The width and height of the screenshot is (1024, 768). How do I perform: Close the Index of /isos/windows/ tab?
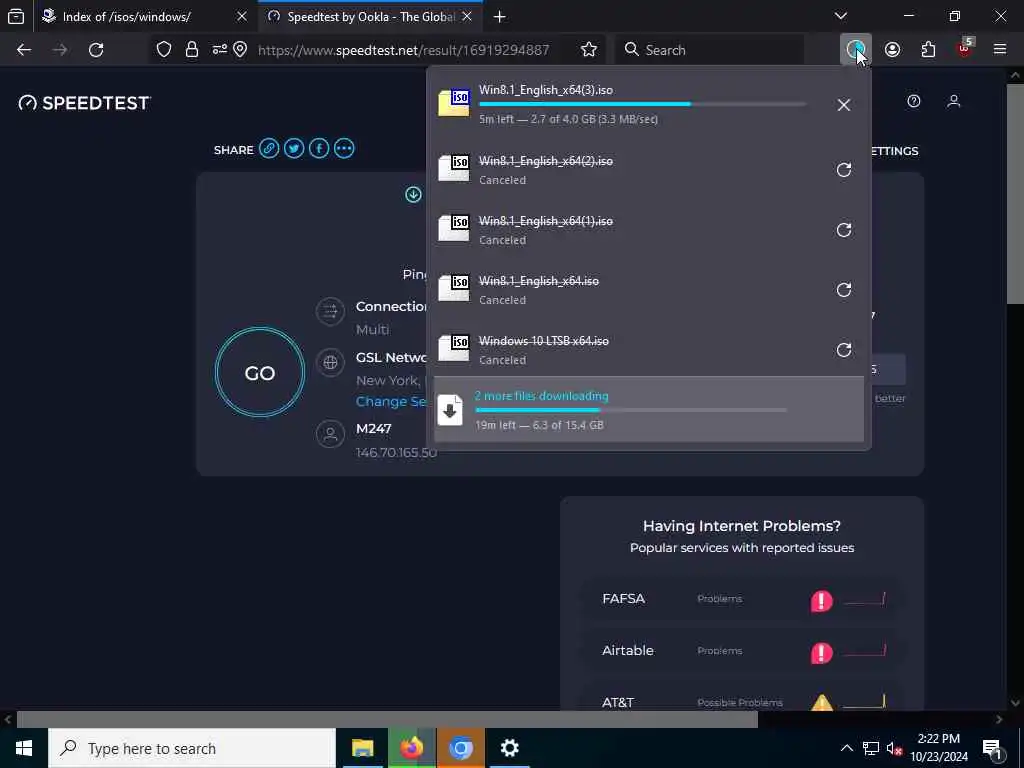[242, 17]
